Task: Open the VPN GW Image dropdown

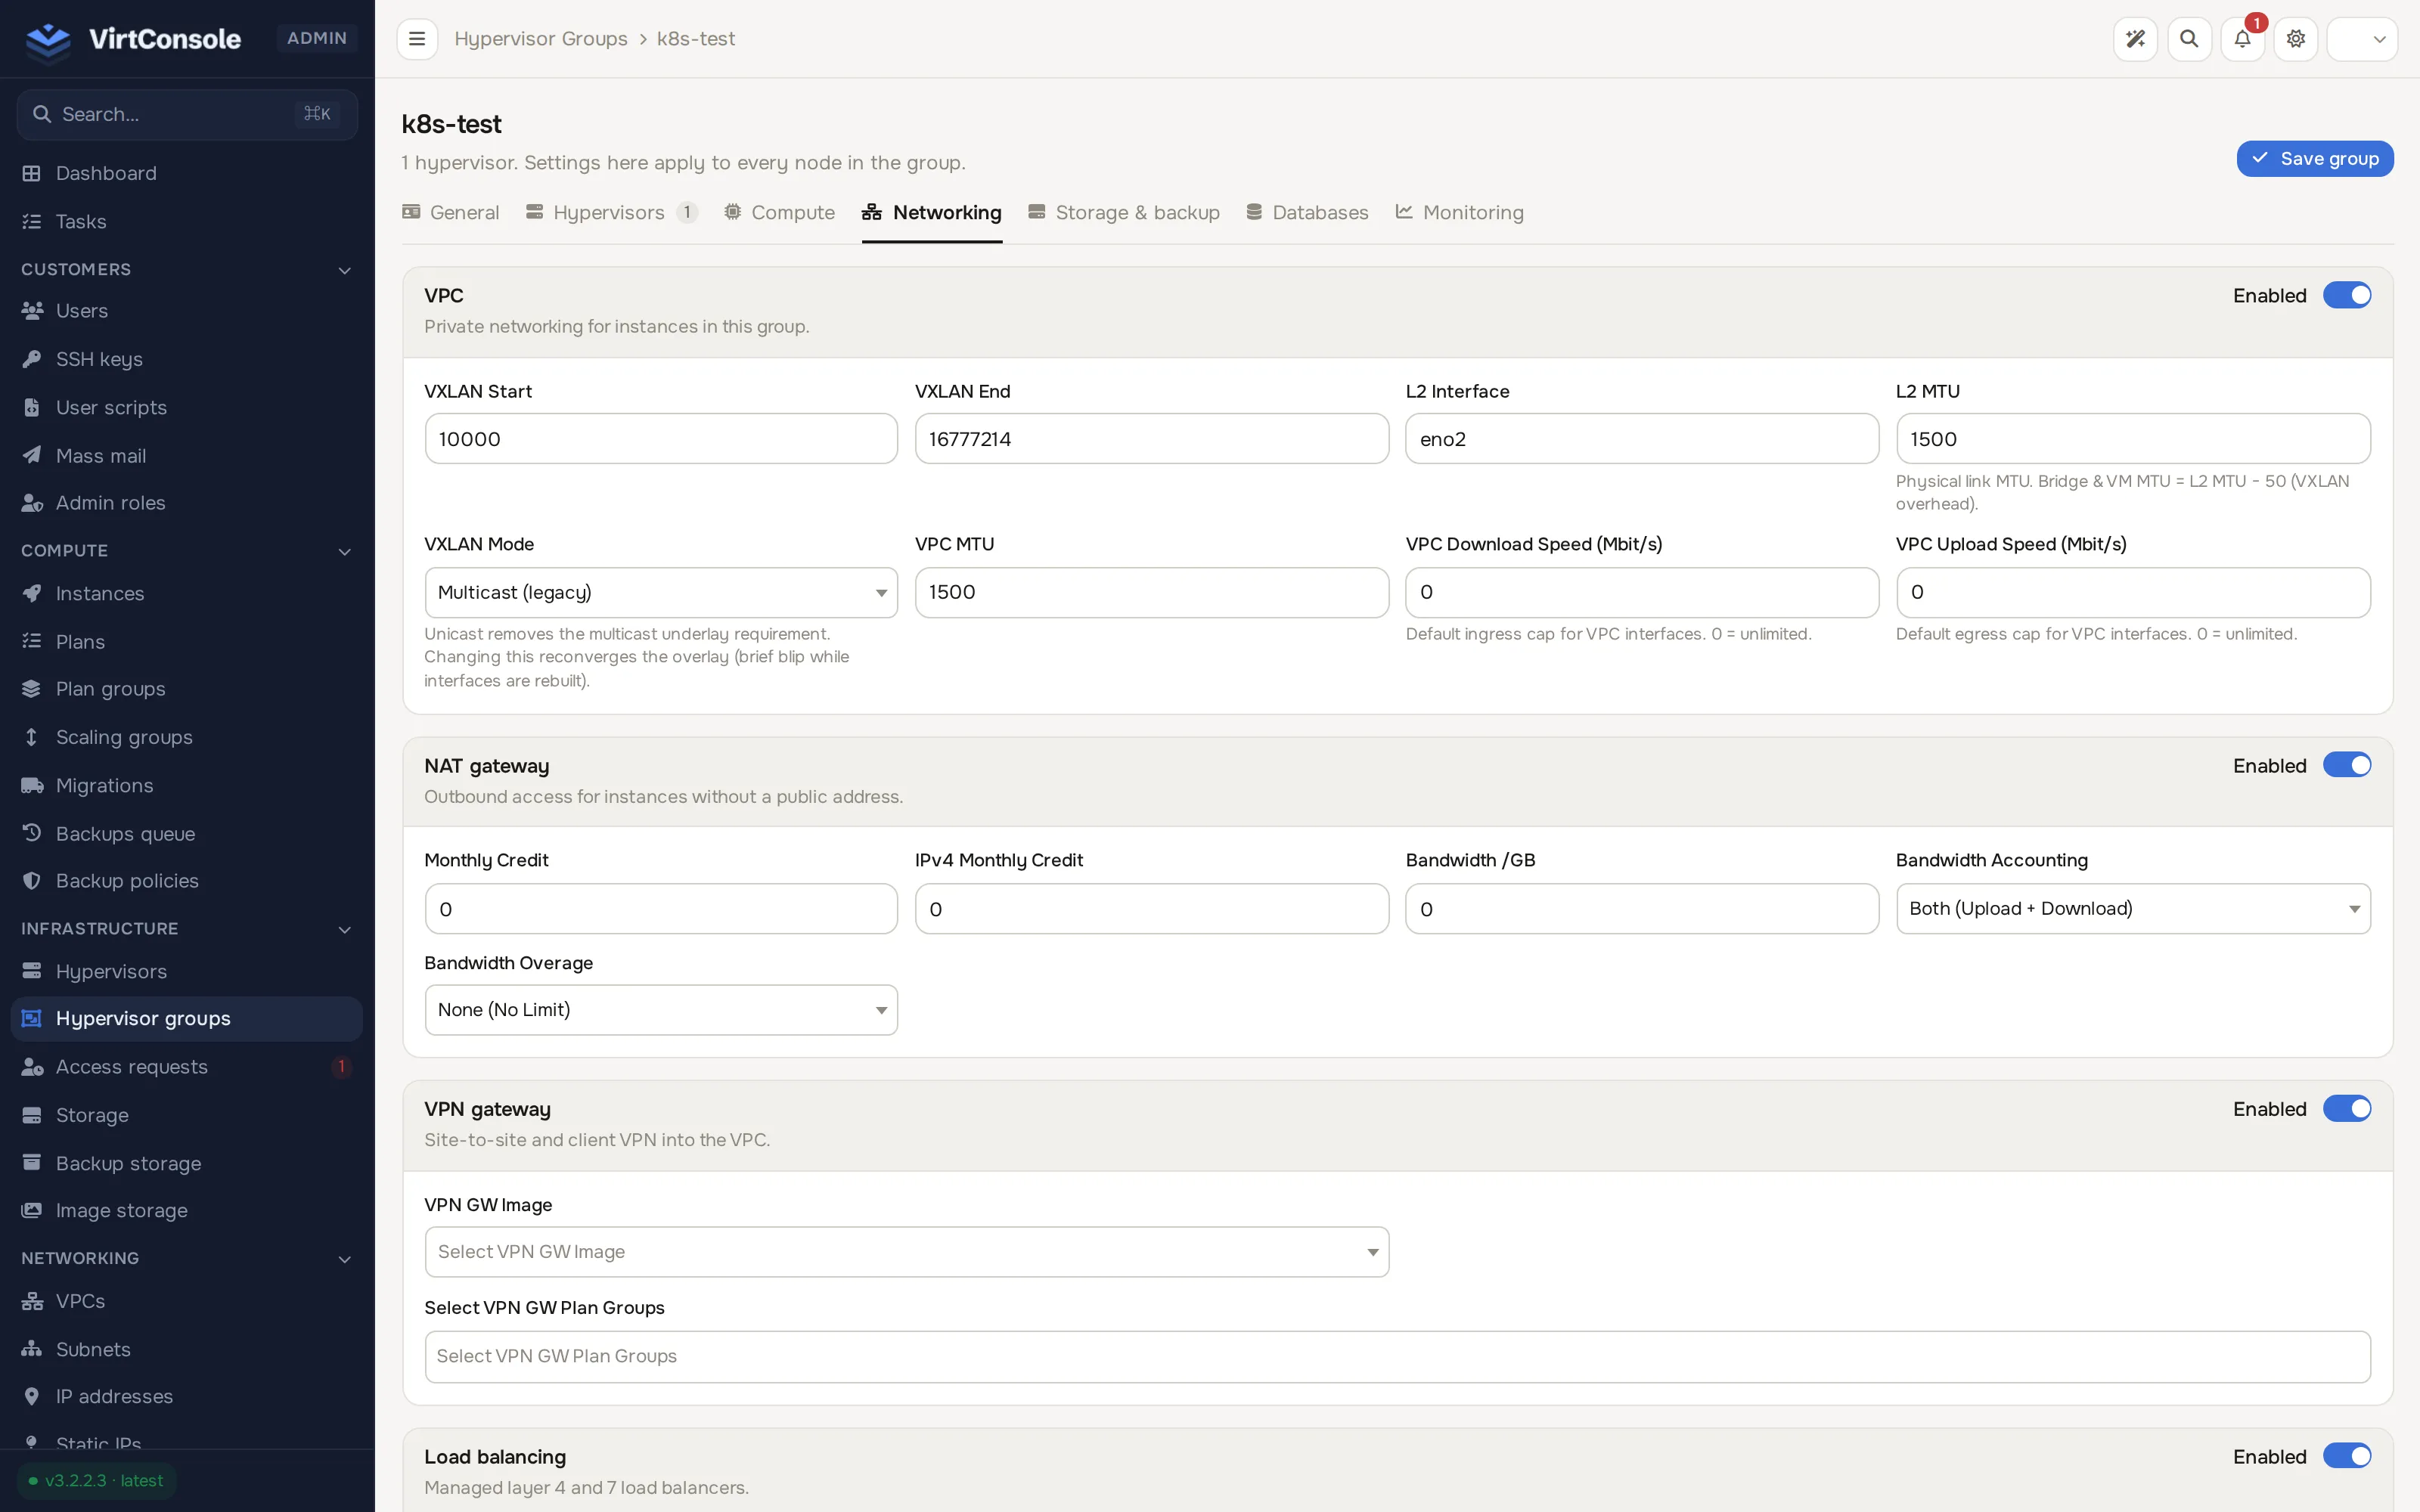Action: (x=907, y=1251)
